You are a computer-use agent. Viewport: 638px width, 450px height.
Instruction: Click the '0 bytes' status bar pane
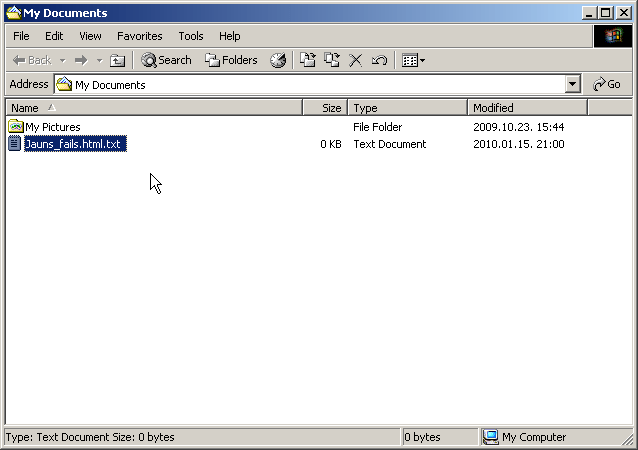pyautogui.click(x=439, y=437)
